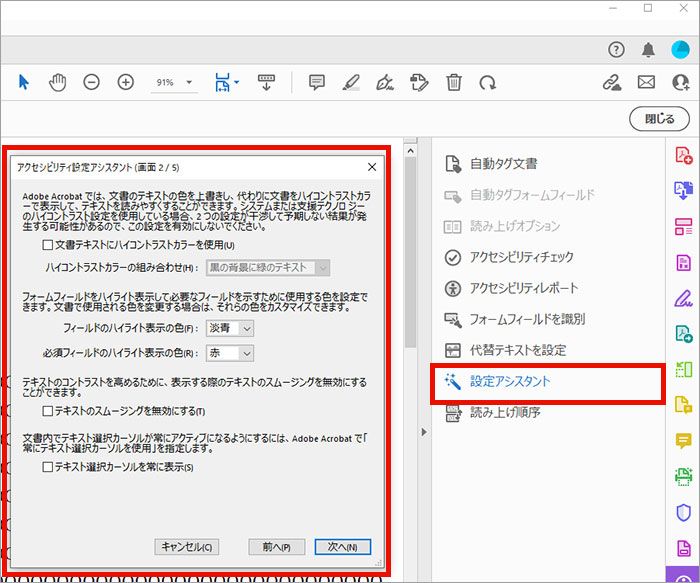Open フィールドのハイライト表示の色 dropdown
The width and height of the screenshot is (700, 583).
tap(230, 329)
